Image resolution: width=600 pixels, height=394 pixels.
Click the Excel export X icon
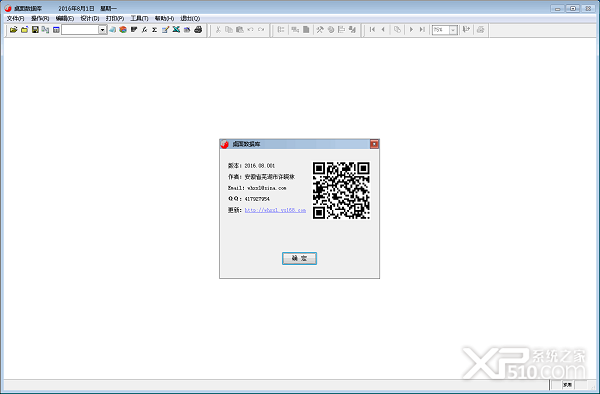pyautogui.click(x=176, y=30)
